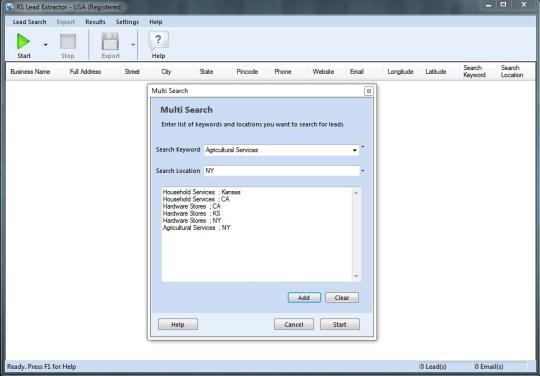Click the Latitude column header
Image resolution: width=540 pixels, height=376 pixels.
(436, 72)
